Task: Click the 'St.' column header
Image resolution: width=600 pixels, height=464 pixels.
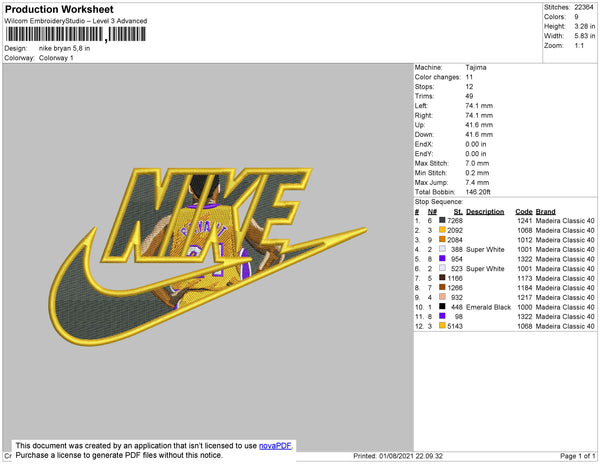Action: coord(458,212)
